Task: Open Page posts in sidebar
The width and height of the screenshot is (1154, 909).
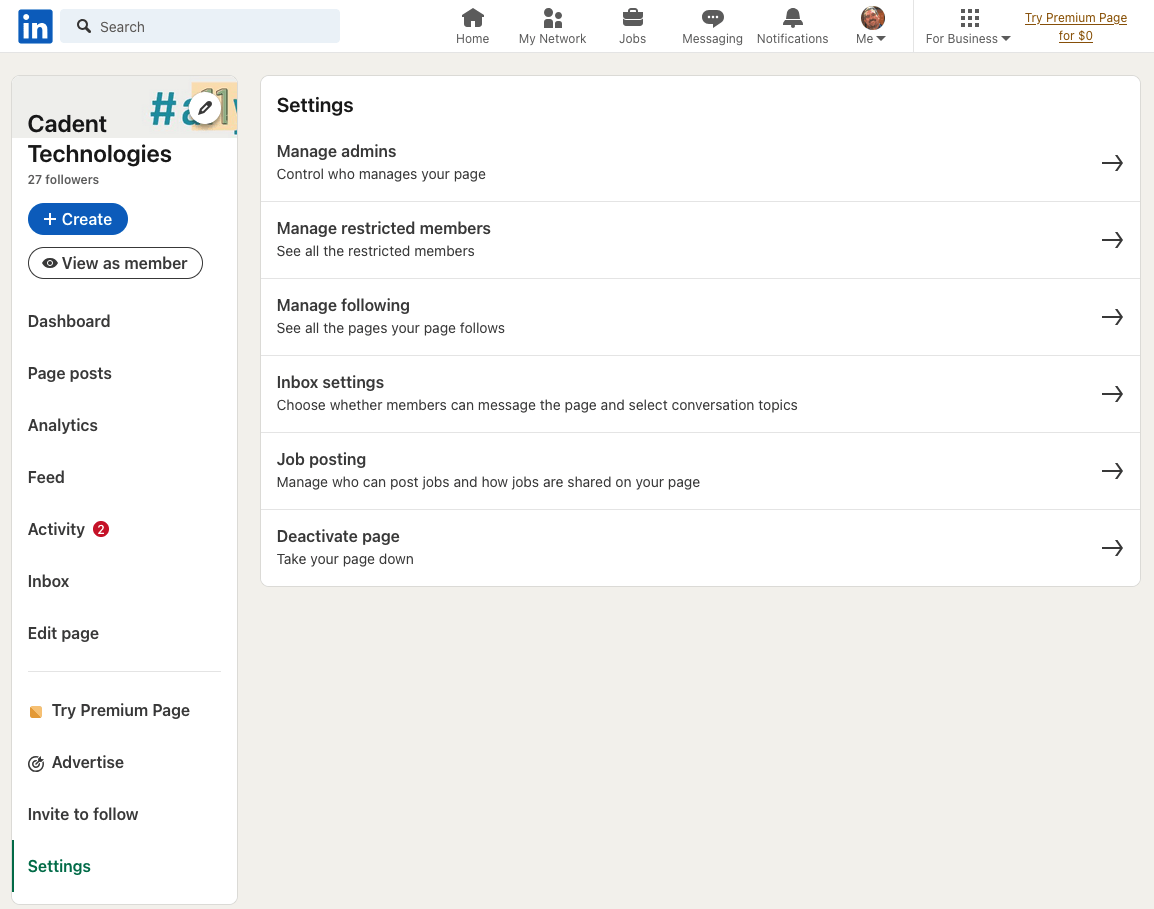Action: [x=70, y=373]
